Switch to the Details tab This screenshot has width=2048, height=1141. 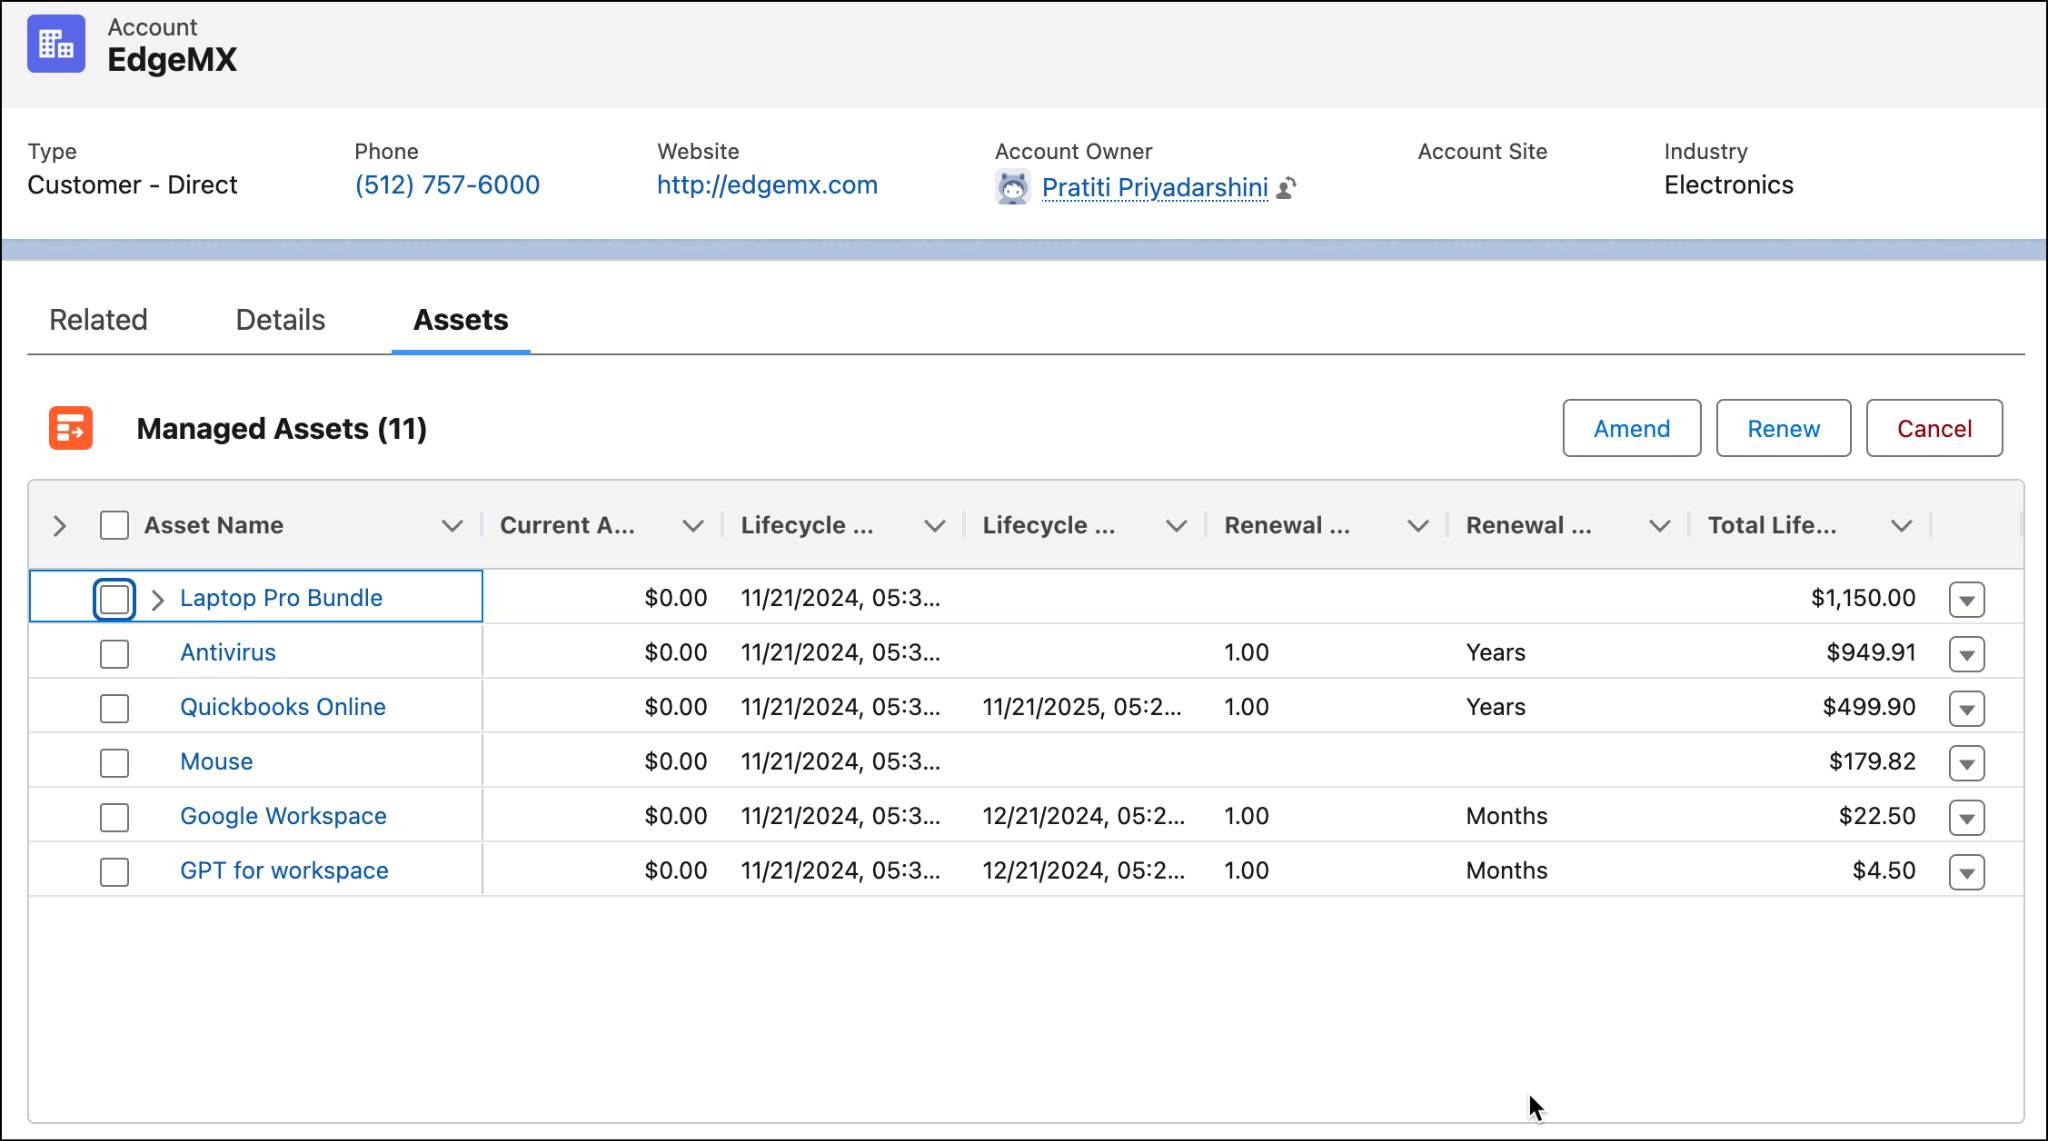pos(280,320)
